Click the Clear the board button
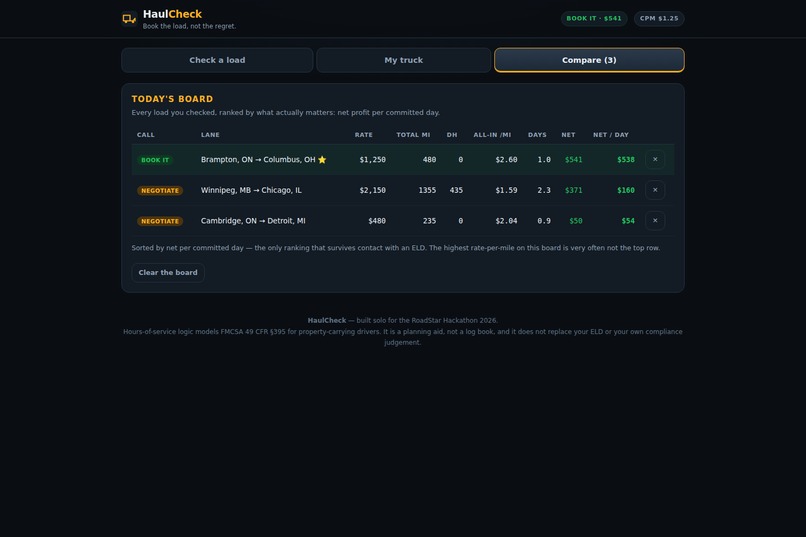The height and width of the screenshot is (537, 806). [168, 272]
